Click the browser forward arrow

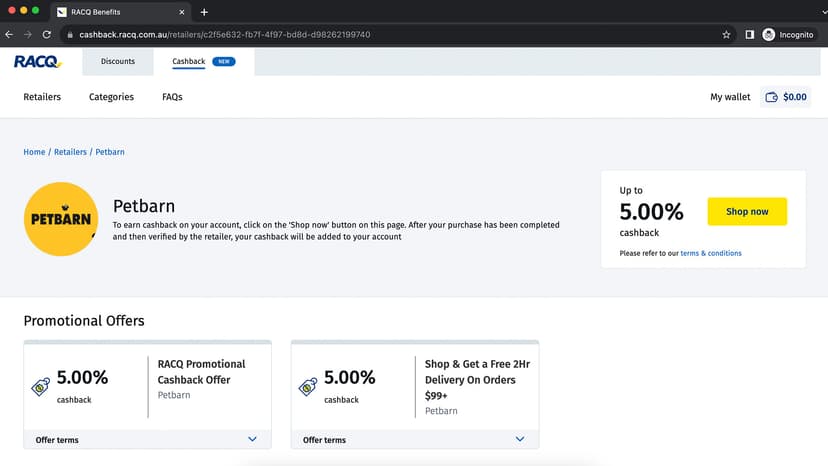pos(28,34)
